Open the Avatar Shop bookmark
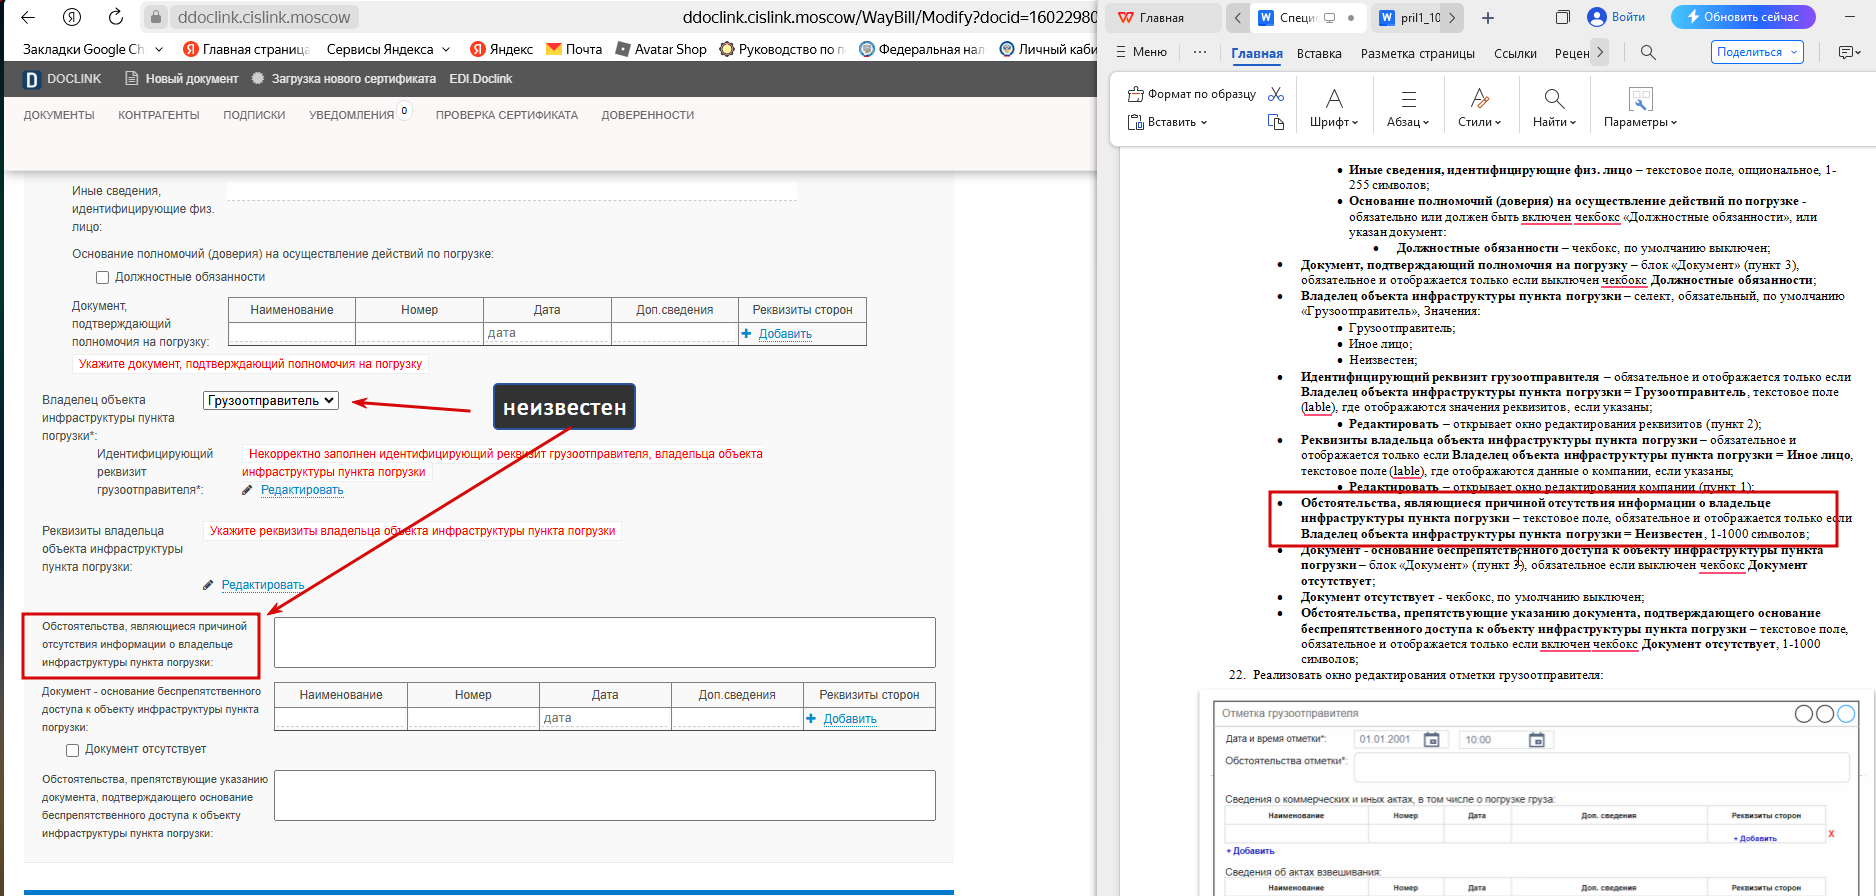This screenshot has height=896, width=1876. pyautogui.click(x=661, y=49)
